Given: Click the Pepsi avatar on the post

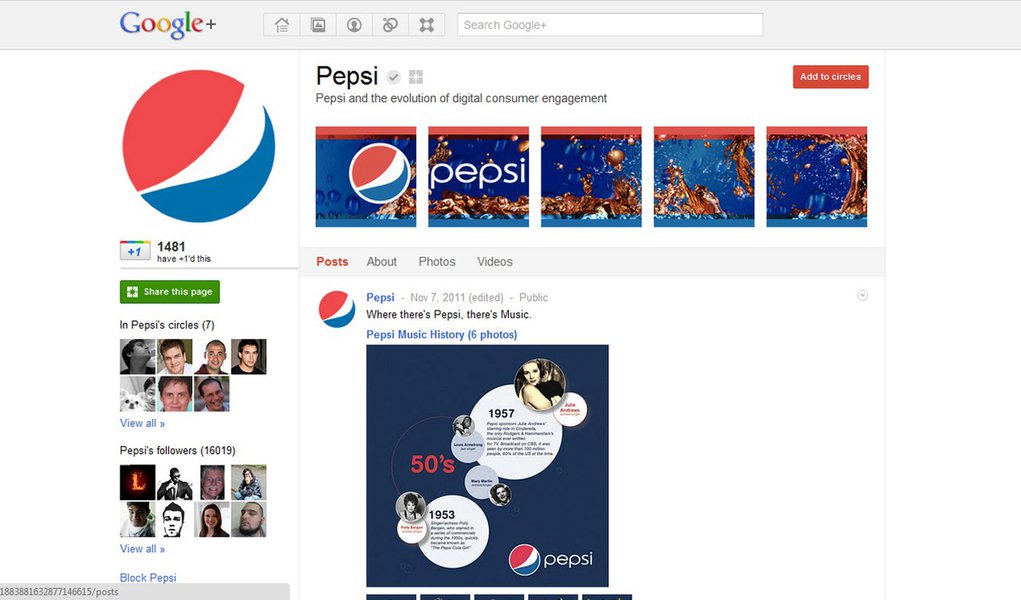Looking at the screenshot, I should 337,309.
